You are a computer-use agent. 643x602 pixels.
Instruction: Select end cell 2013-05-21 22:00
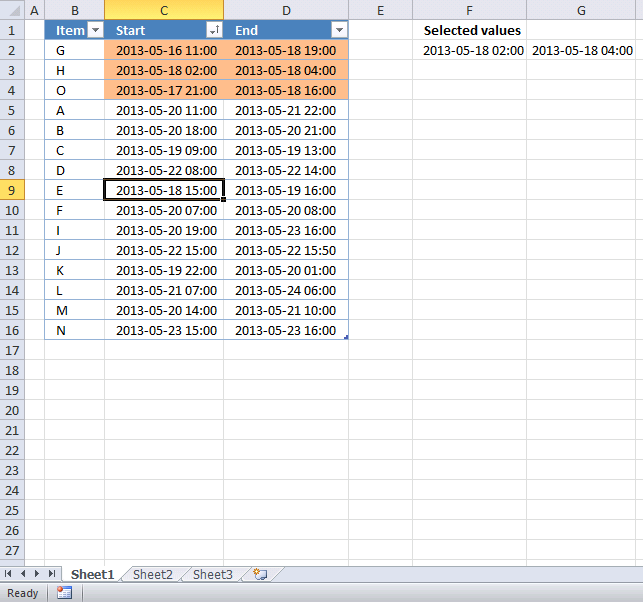286,110
